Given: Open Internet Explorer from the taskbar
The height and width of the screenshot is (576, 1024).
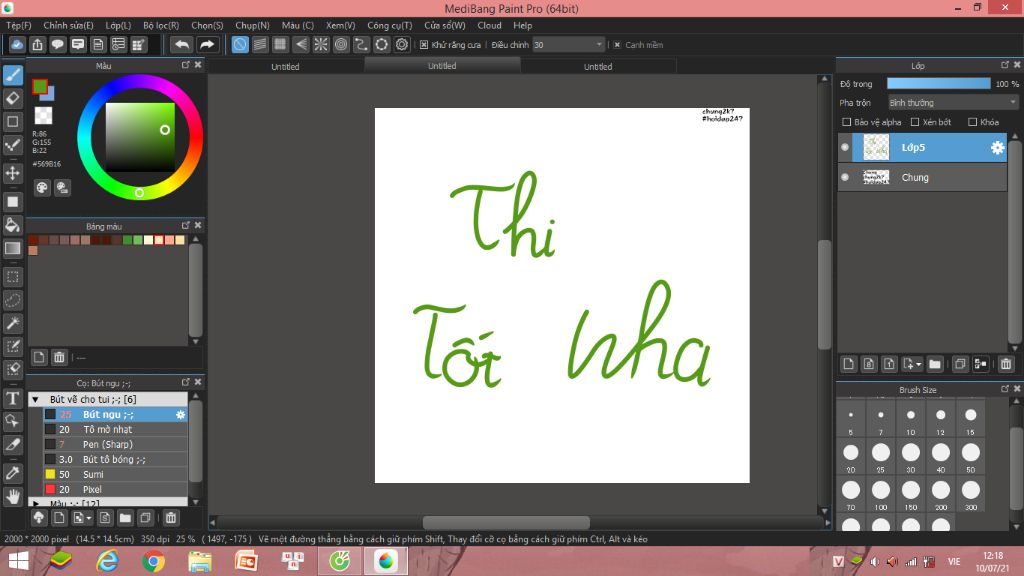Looking at the screenshot, I should coord(107,561).
